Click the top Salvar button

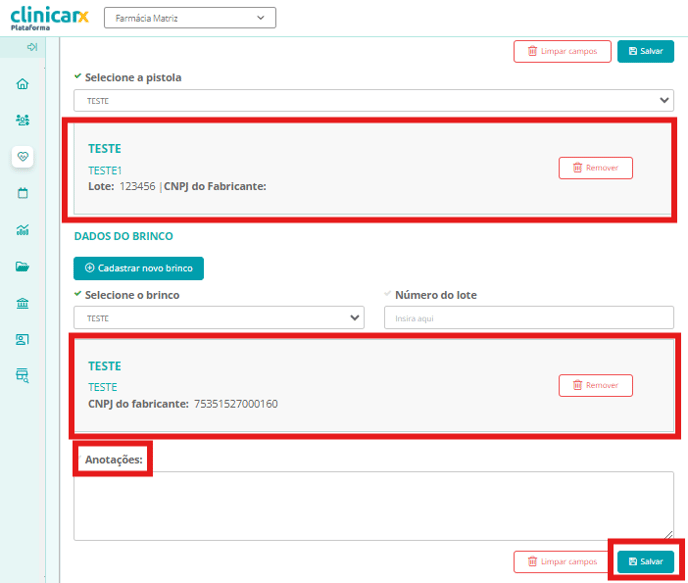coord(645,51)
